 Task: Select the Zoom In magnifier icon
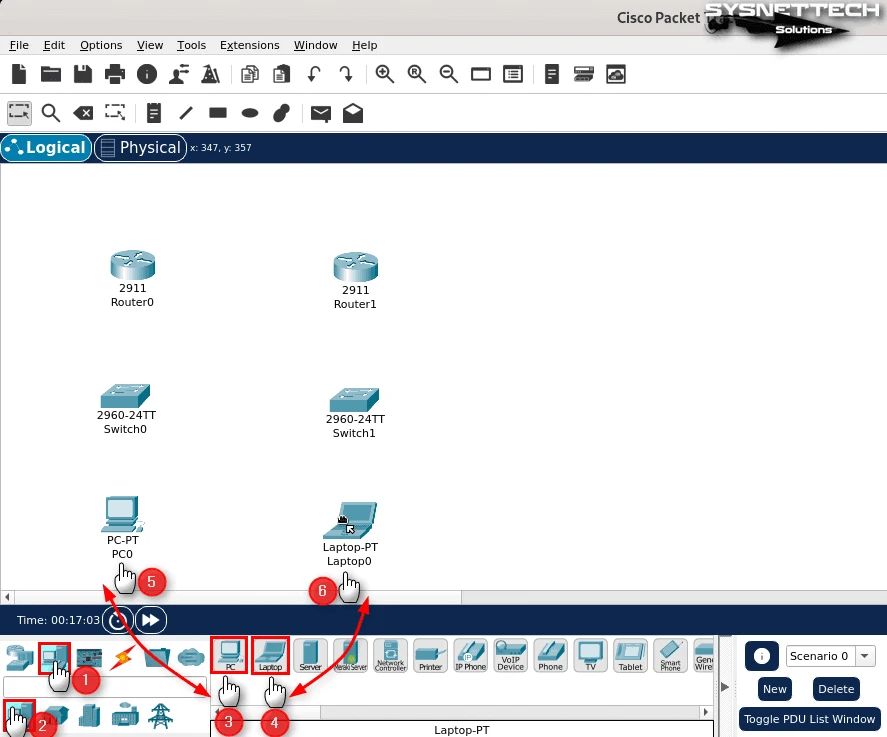(x=385, y=74)
